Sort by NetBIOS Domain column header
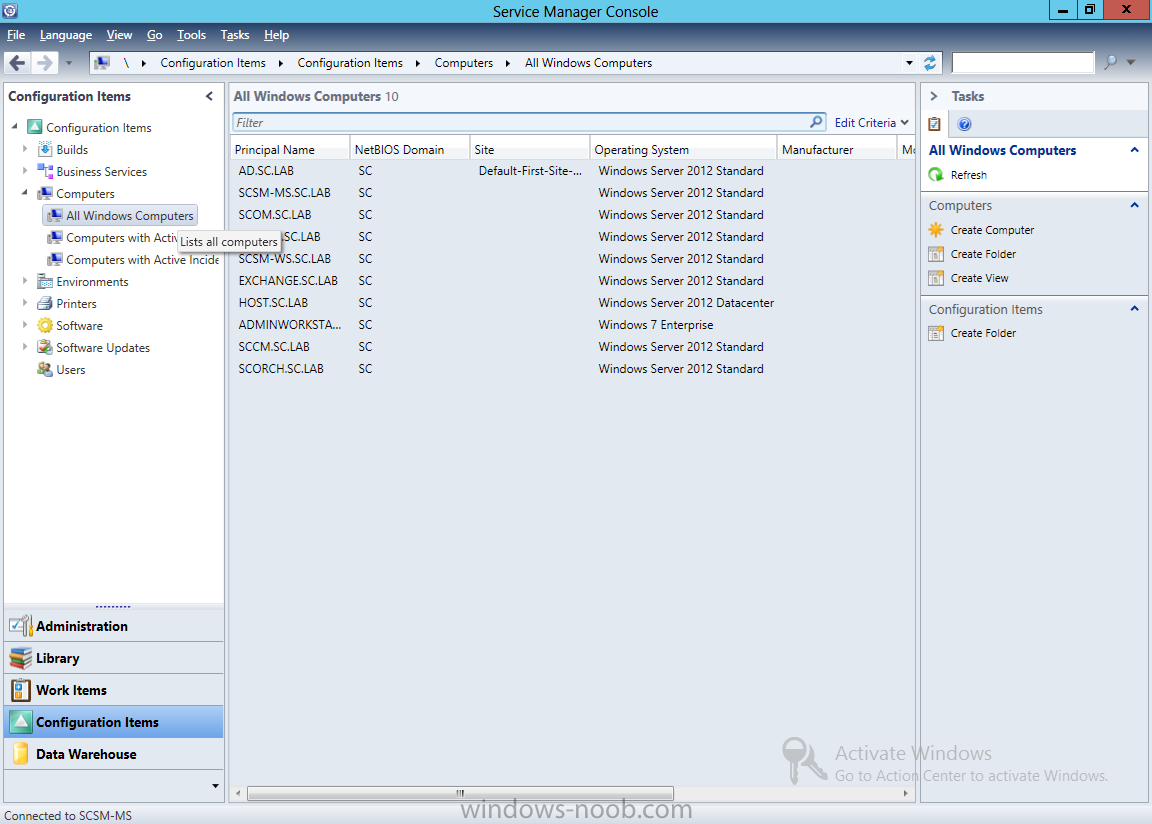Screen dimensions: 1152x824 click(409, 149)
